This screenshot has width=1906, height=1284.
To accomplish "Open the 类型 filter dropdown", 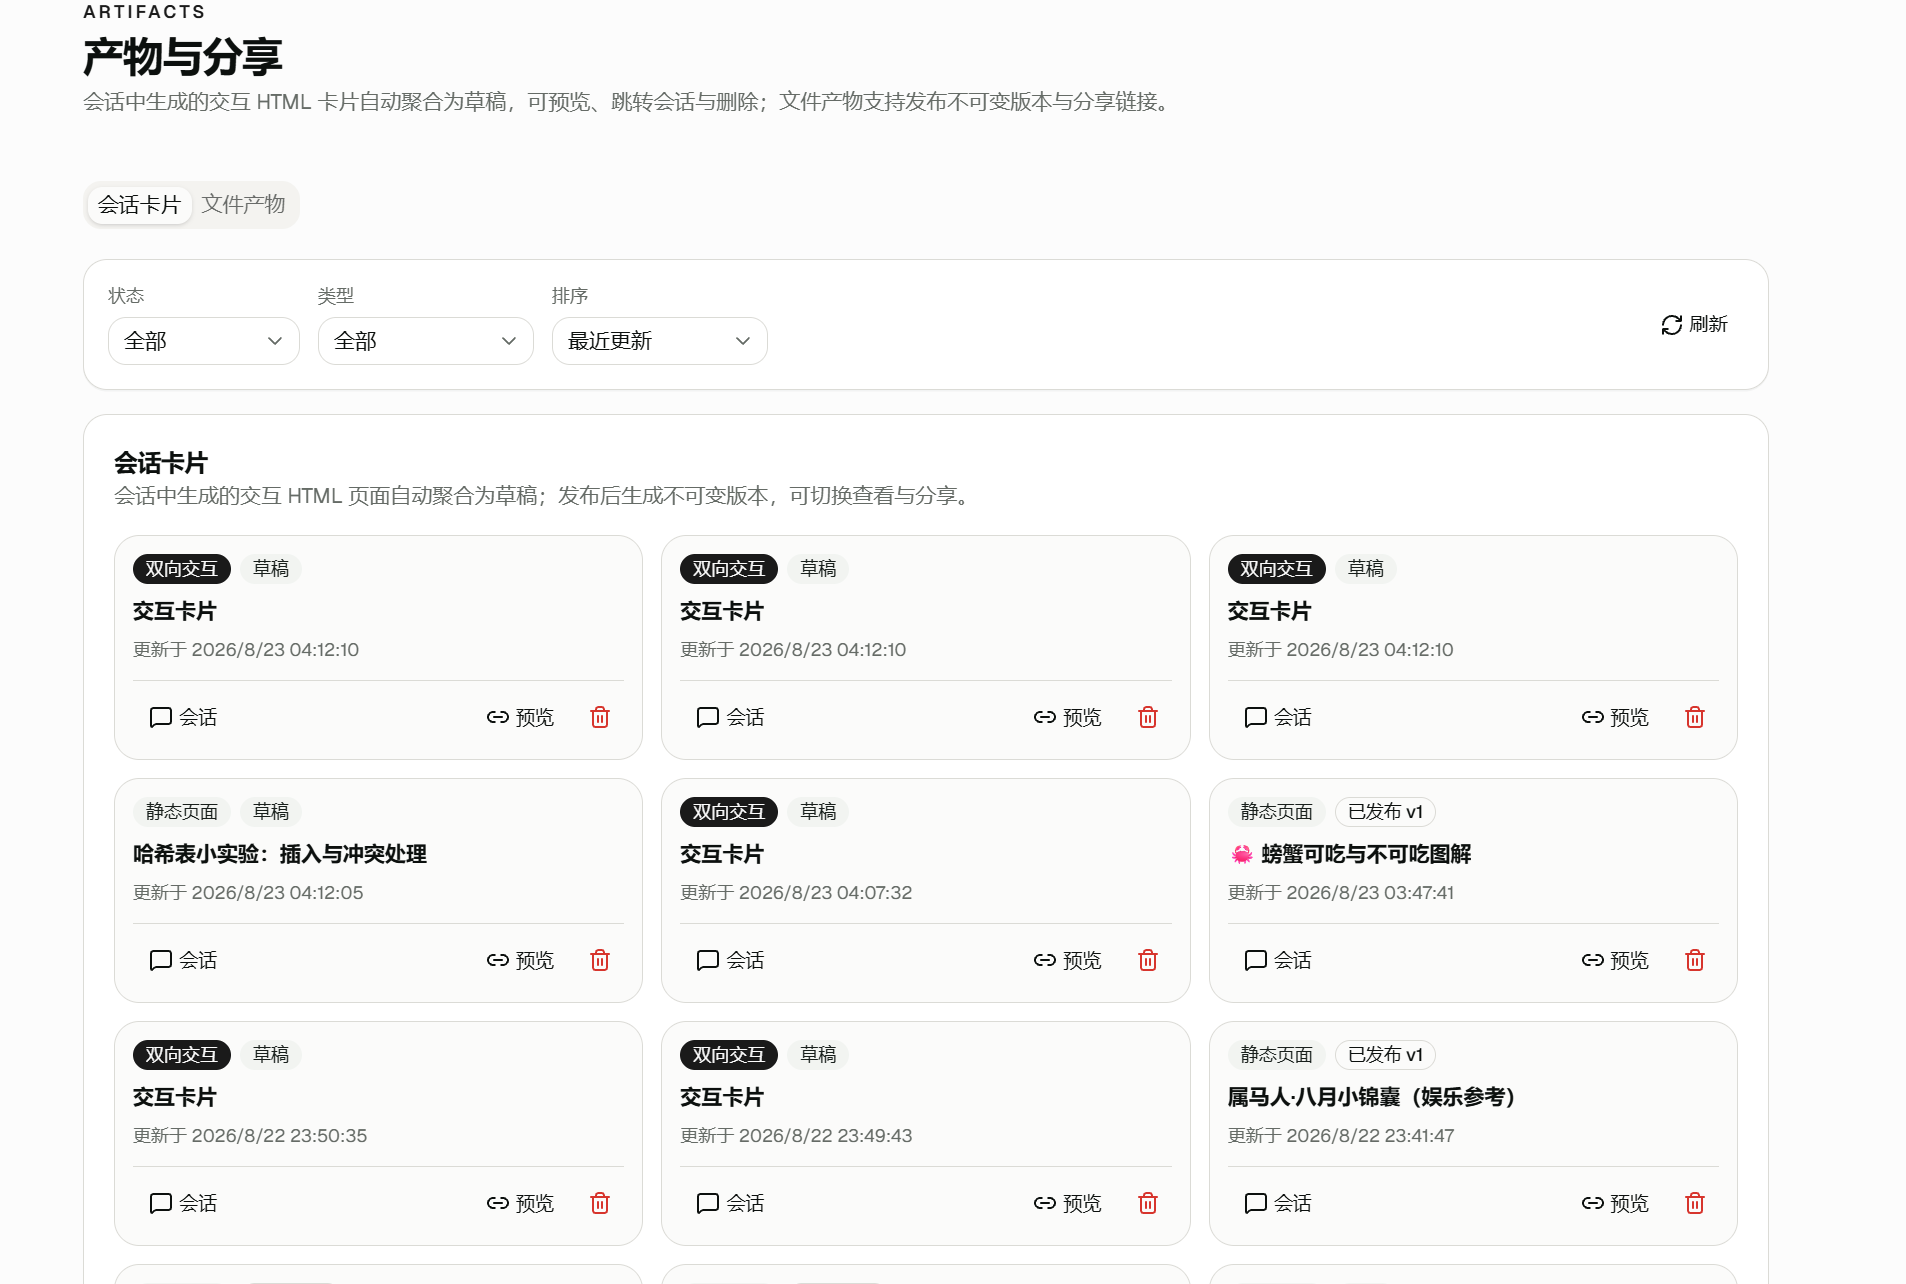I will (x=425, y=341).
